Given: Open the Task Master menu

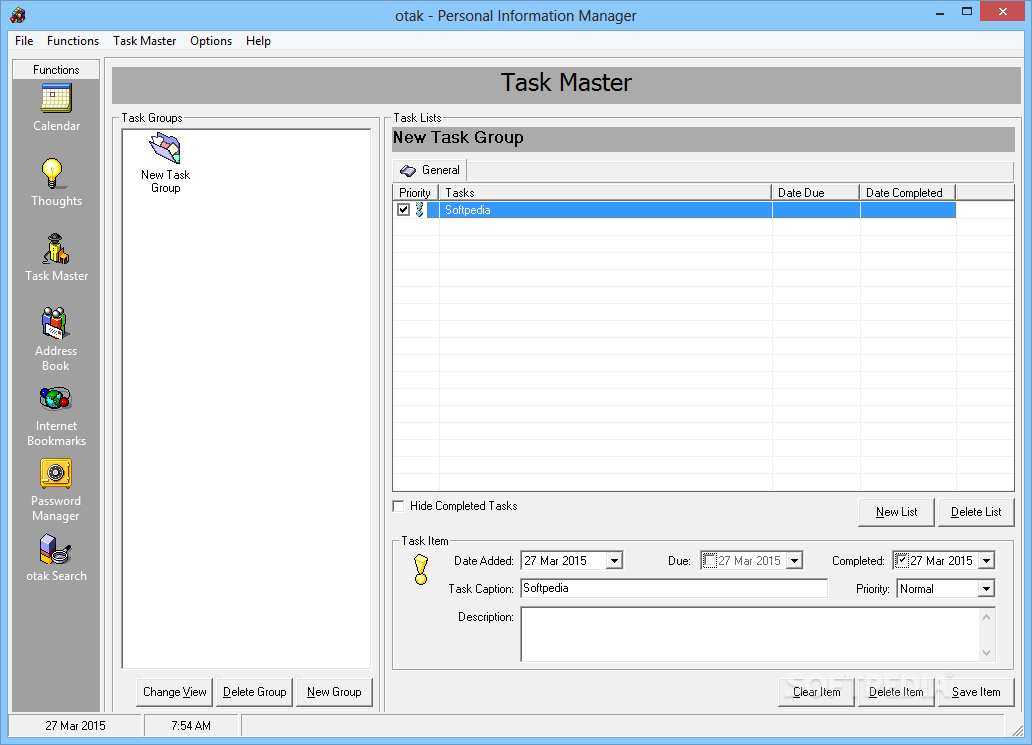Looking at the screenshot, I should pos(145,41).
